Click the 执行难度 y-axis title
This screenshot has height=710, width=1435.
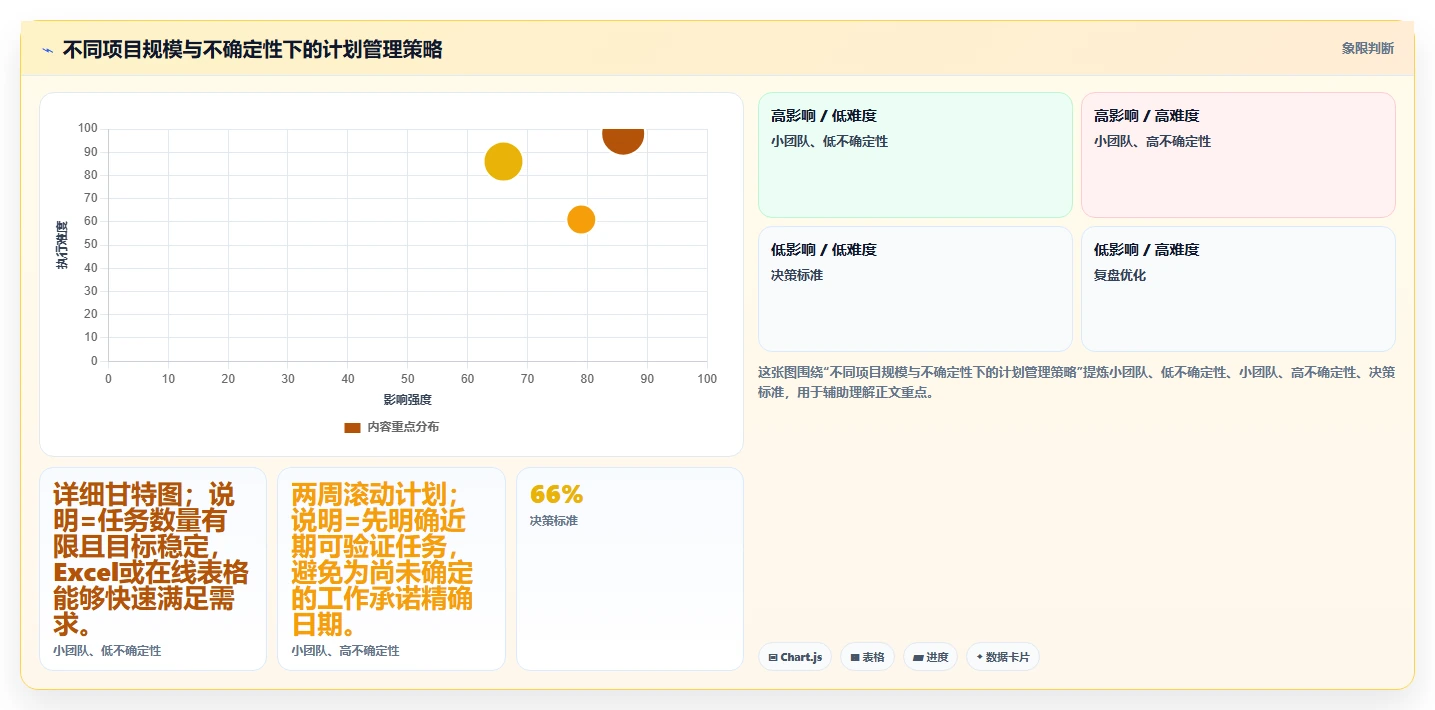[x=63, y=245]
